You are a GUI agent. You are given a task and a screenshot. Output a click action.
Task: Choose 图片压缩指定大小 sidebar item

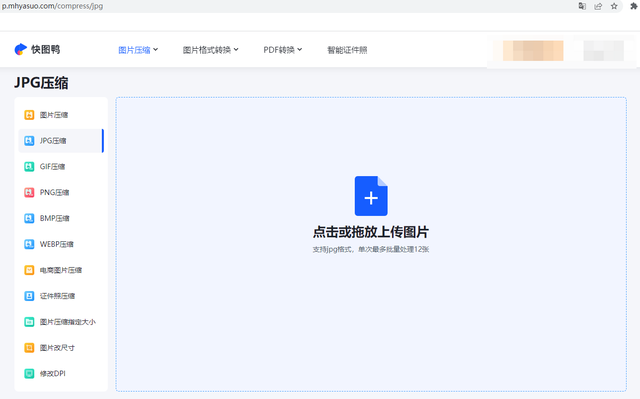[x=61, y=322]
